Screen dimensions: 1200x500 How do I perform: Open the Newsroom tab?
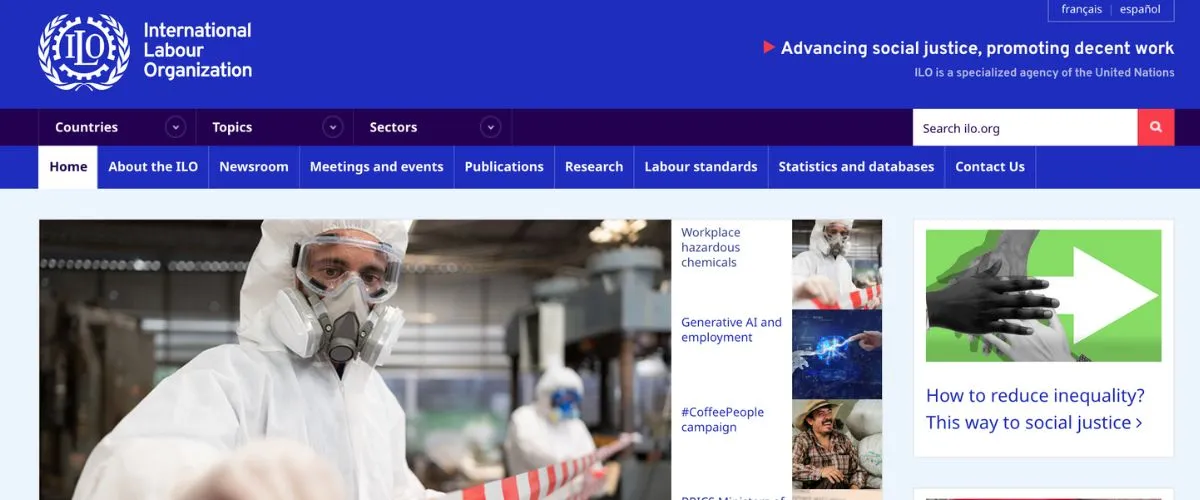pos(254,167)
